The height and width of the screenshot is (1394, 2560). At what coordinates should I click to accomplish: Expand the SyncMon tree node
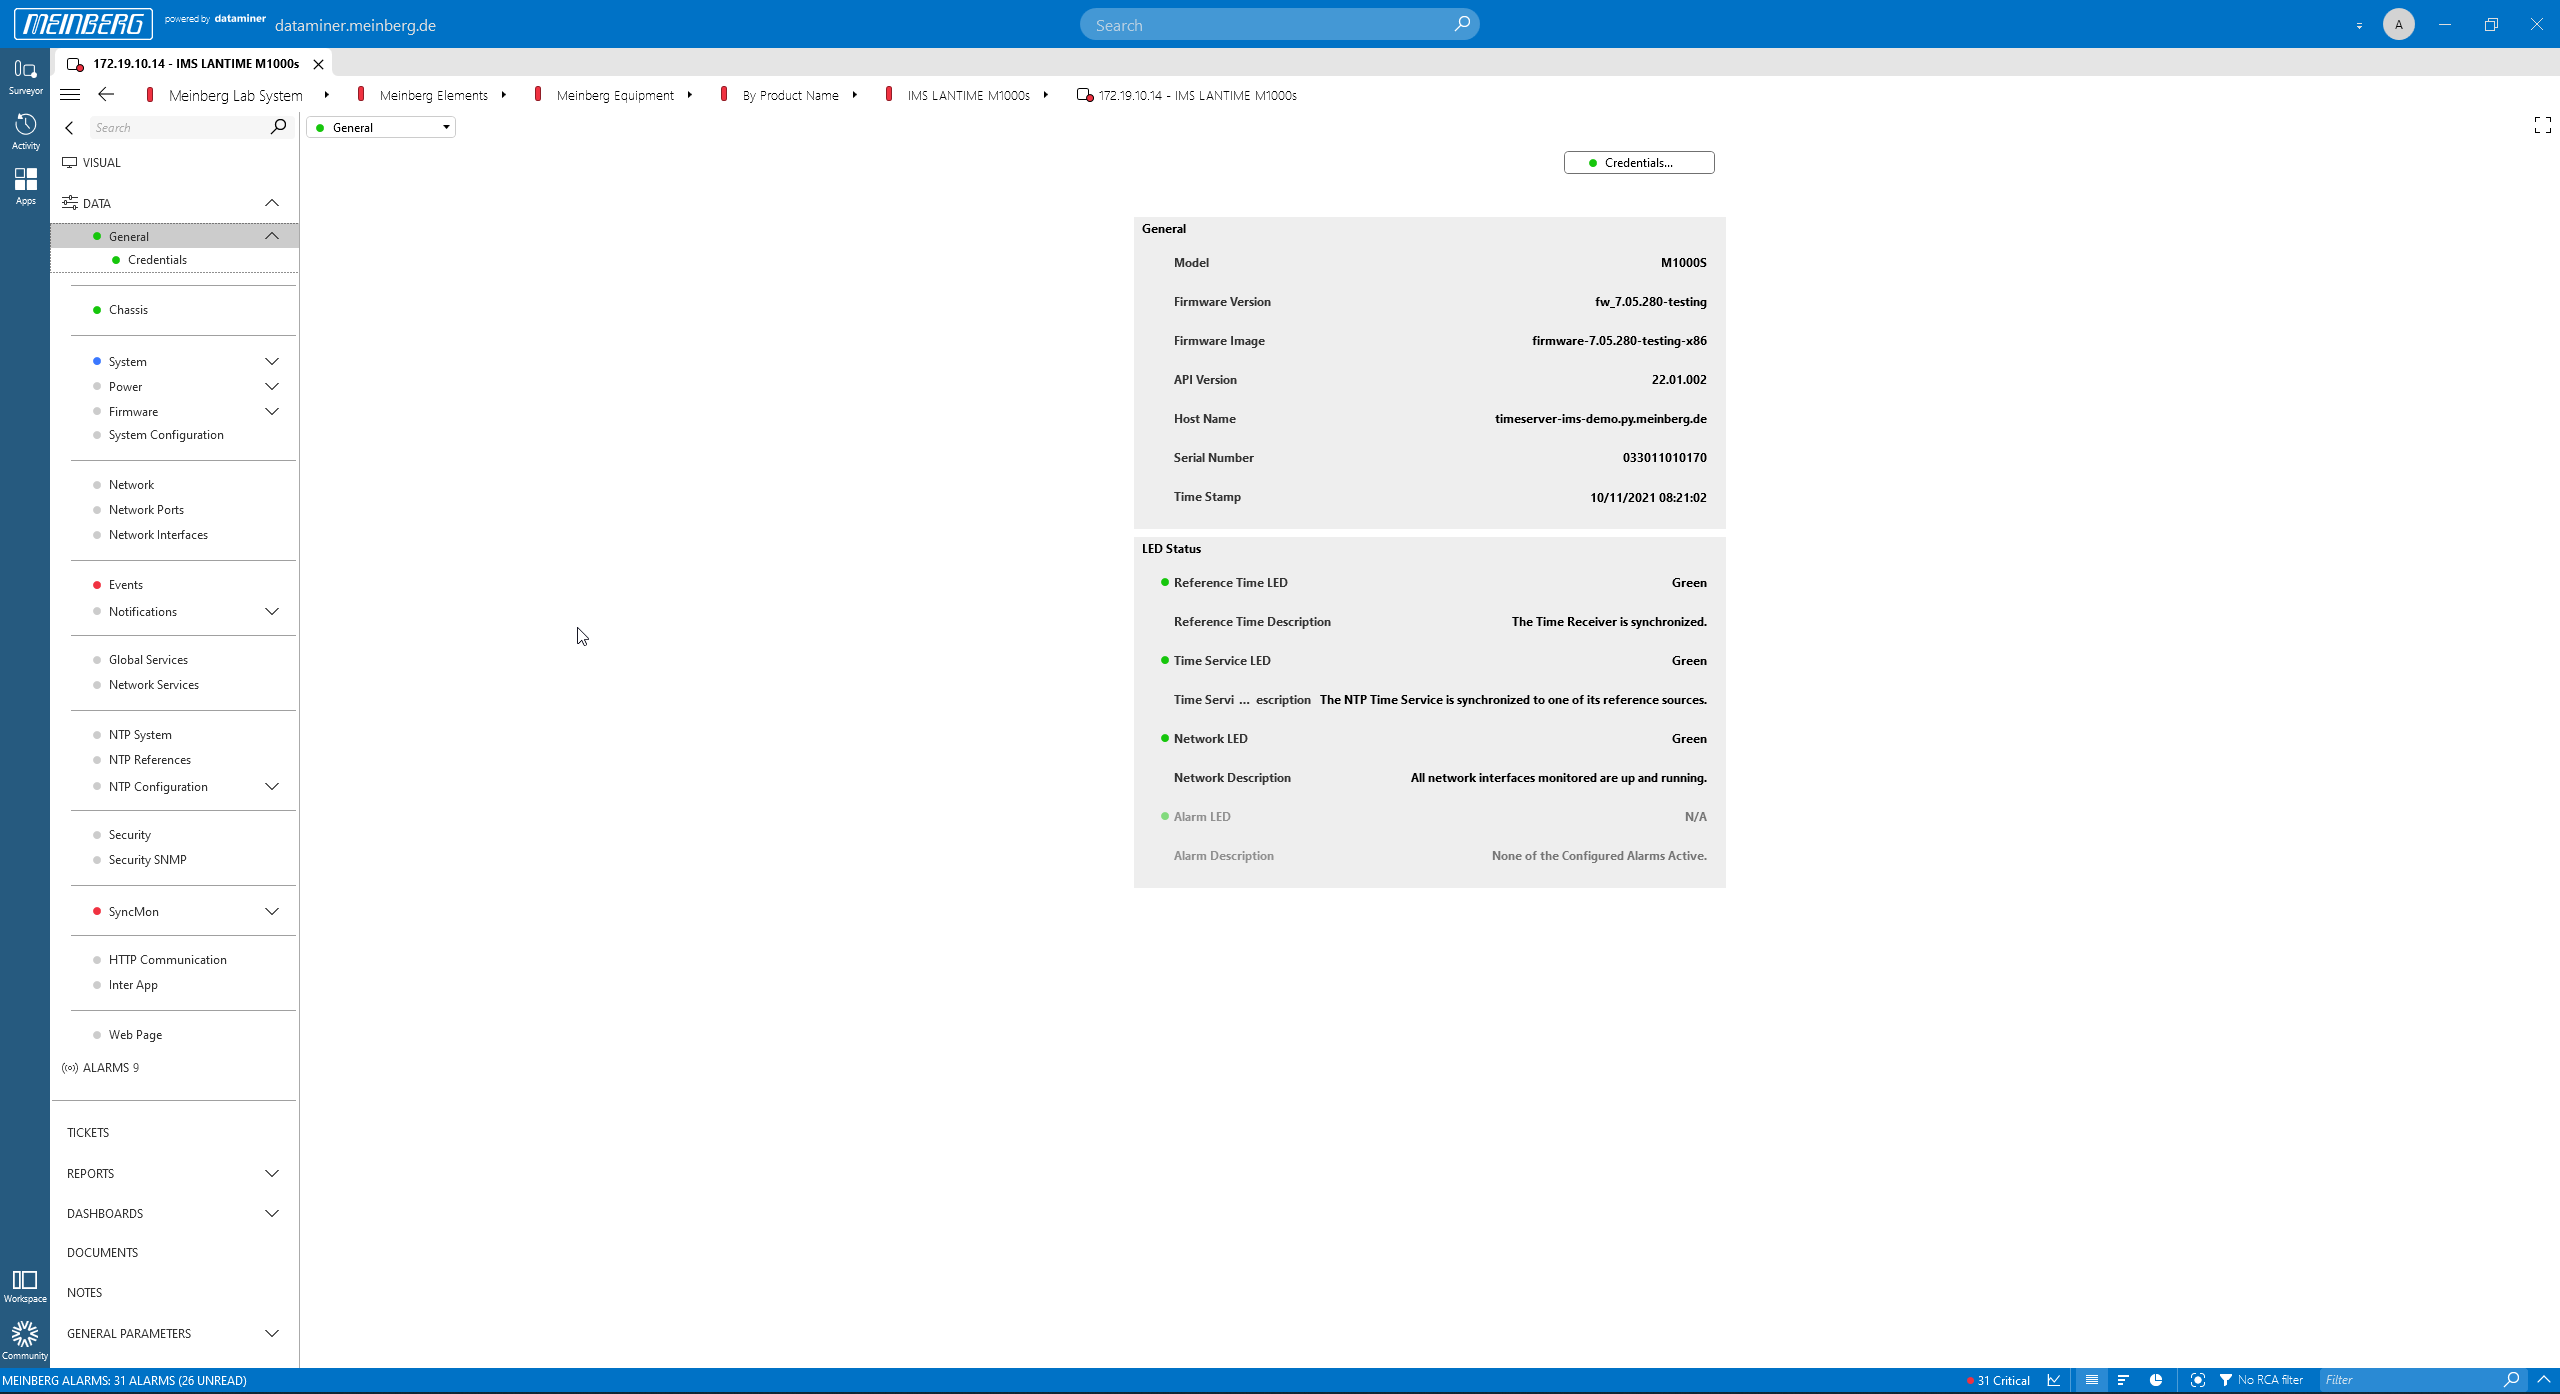point(271,912)
